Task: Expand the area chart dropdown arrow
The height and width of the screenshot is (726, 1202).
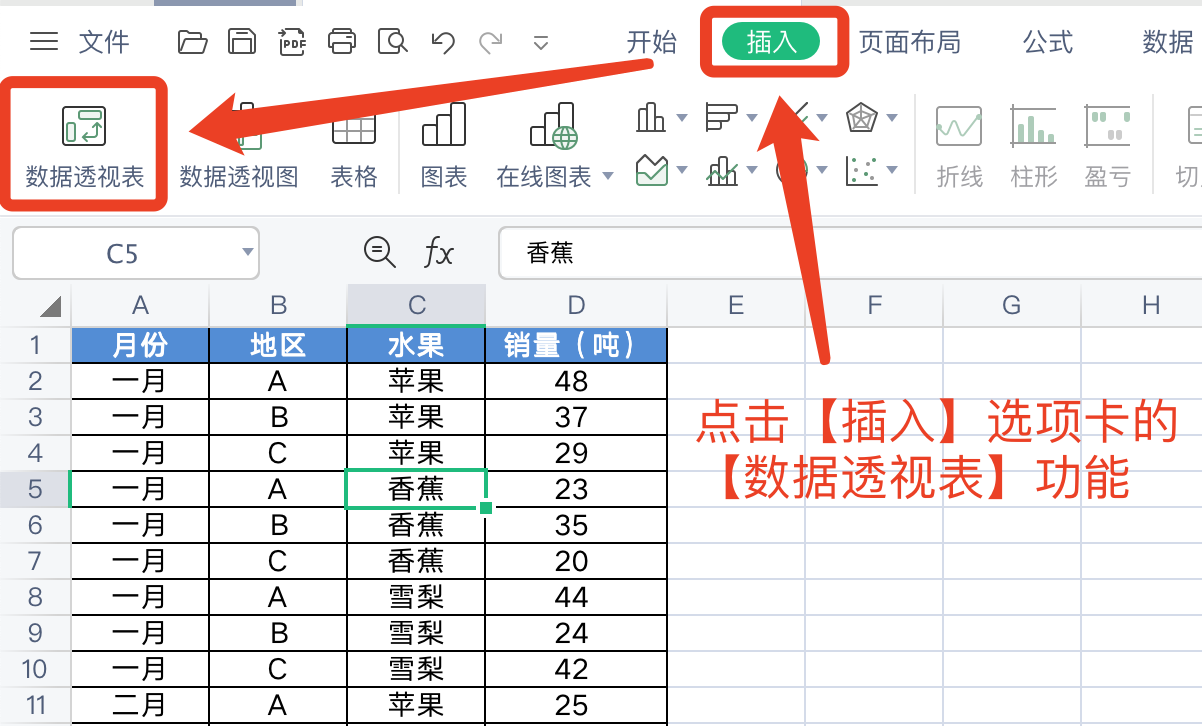Action: pos(682,171)
